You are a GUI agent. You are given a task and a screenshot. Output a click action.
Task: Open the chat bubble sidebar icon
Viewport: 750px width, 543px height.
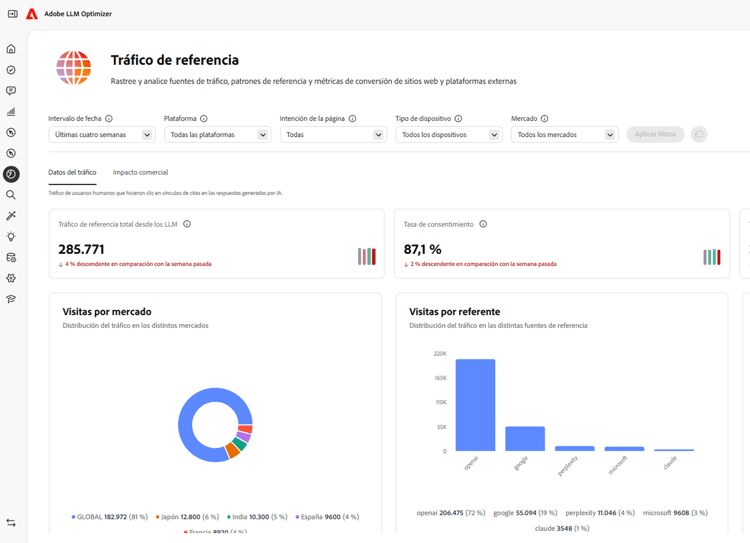(x=11, y=90)
